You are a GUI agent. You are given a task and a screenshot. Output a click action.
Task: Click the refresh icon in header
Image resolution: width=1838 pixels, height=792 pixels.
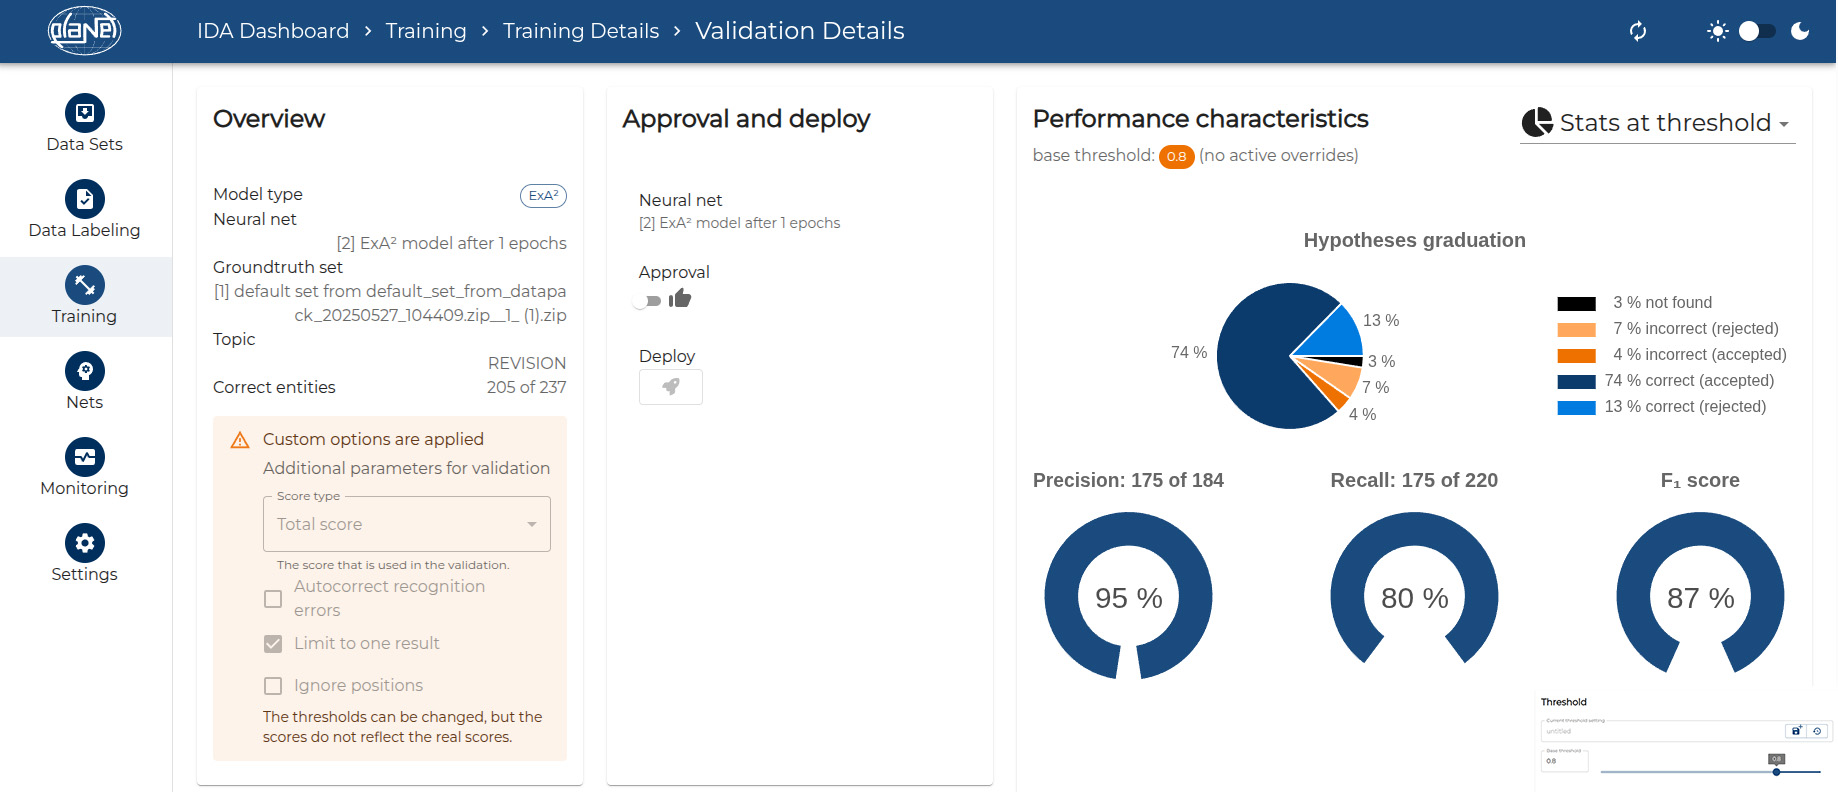click(x=1638, y=31)
